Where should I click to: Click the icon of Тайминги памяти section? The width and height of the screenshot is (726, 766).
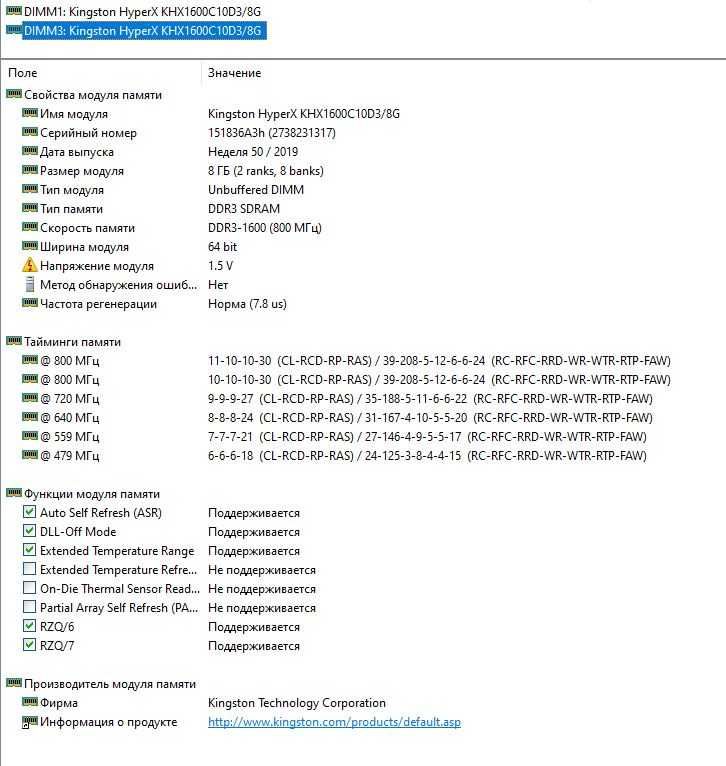[14, 341]
